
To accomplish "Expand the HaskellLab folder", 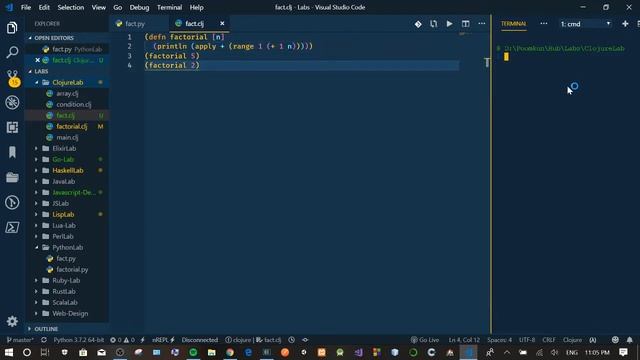I will click(37, 171).
